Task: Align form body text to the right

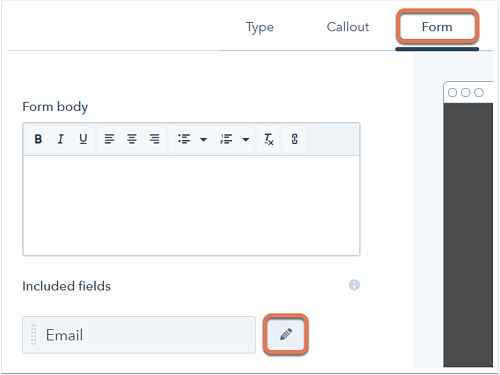Action: coord(154,139)
